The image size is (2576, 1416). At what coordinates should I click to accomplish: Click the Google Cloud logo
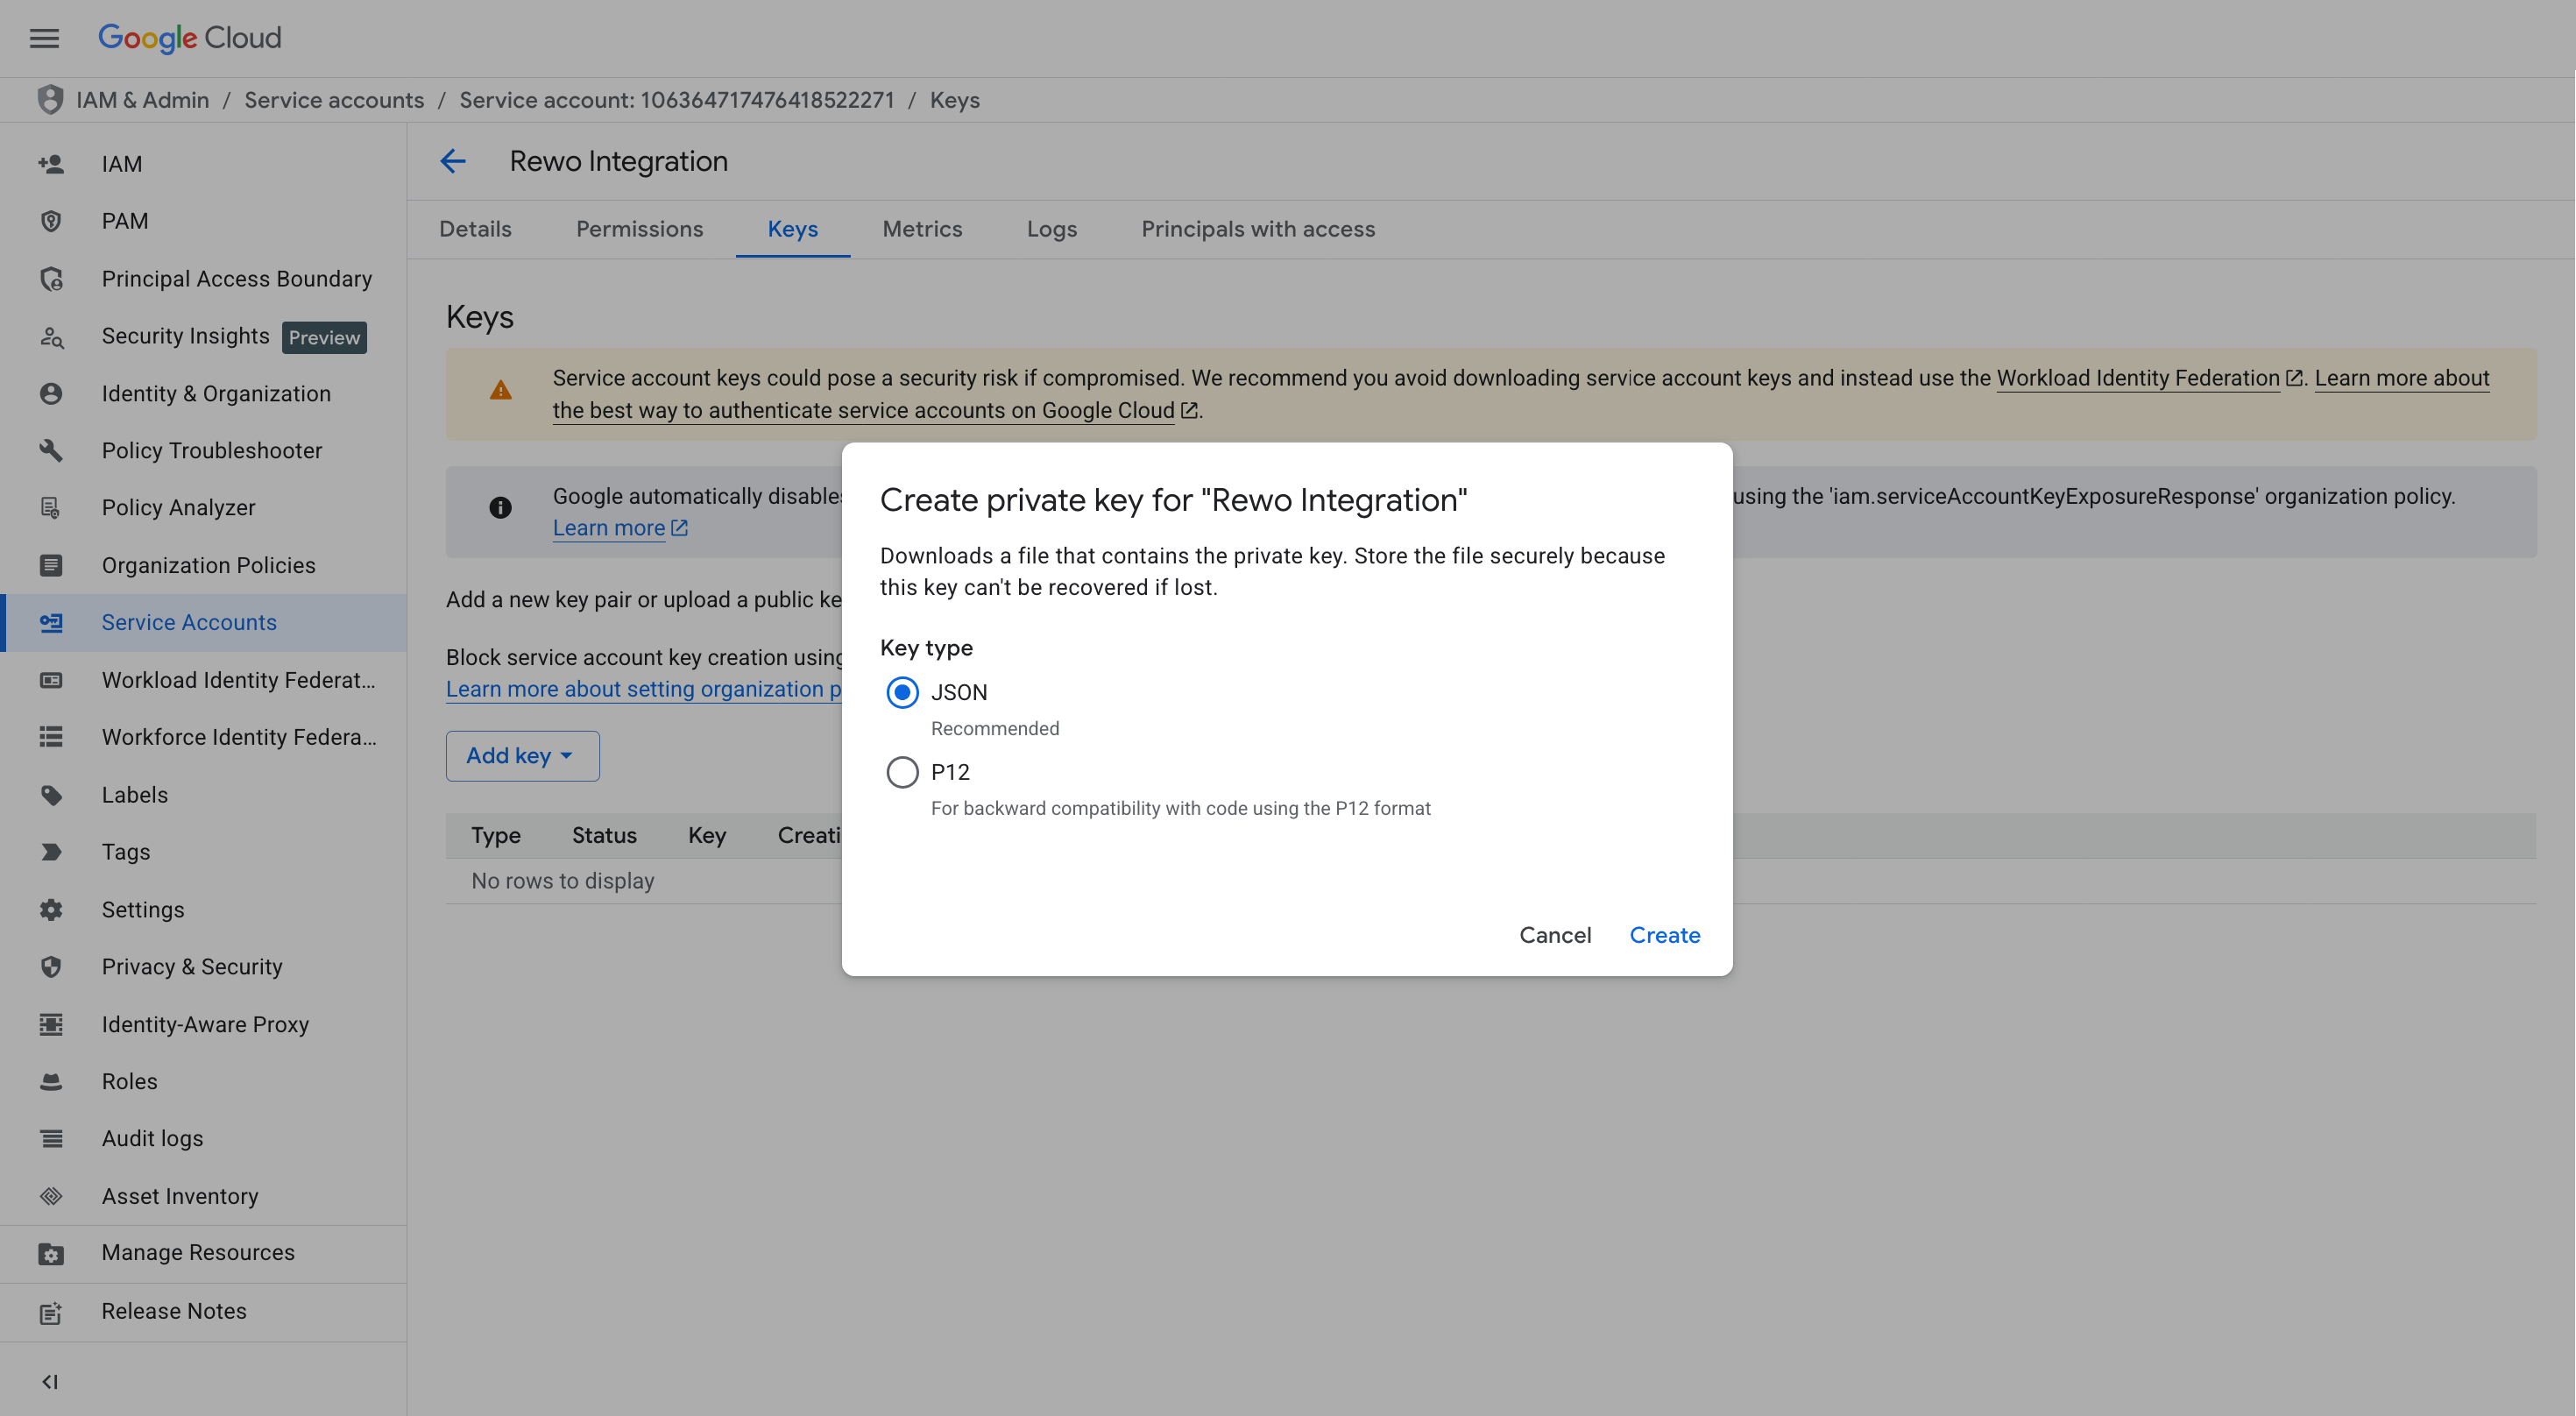click(x=190, y=38)
